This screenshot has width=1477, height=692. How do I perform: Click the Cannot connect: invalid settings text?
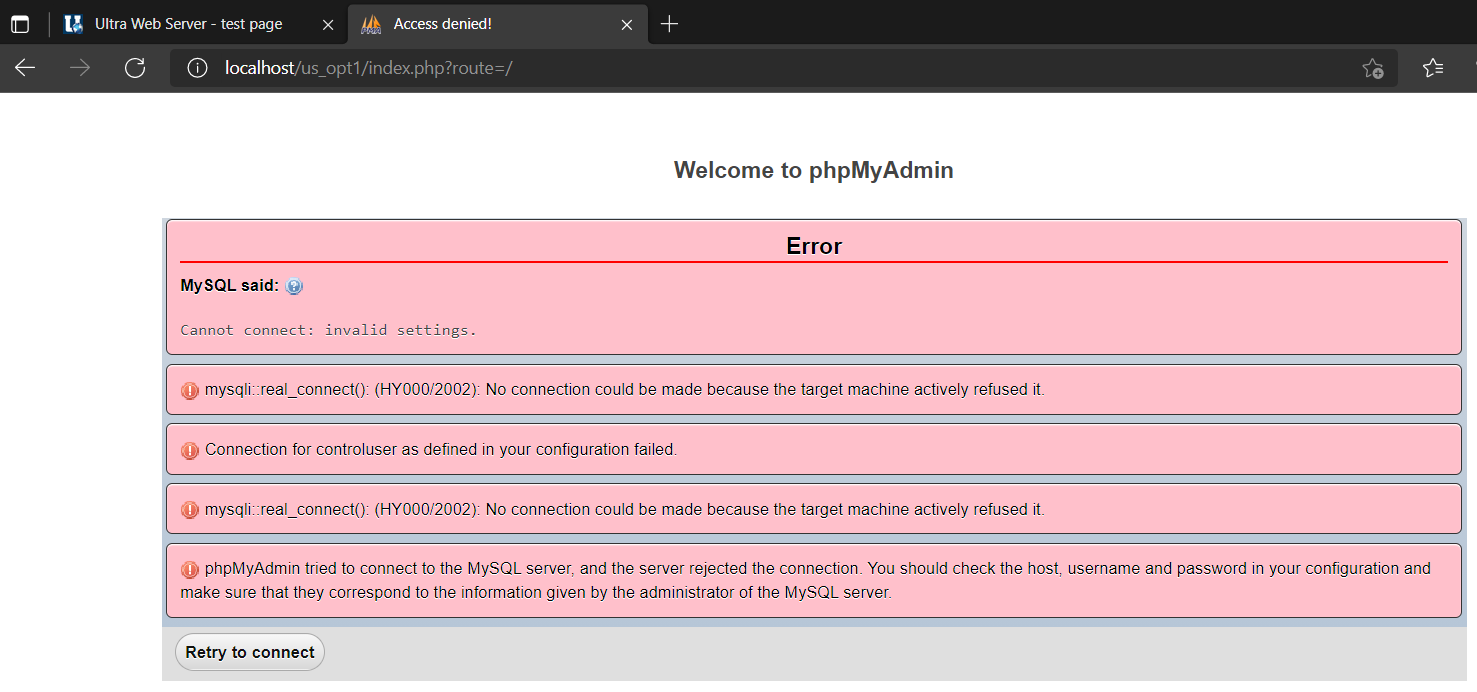328,330
